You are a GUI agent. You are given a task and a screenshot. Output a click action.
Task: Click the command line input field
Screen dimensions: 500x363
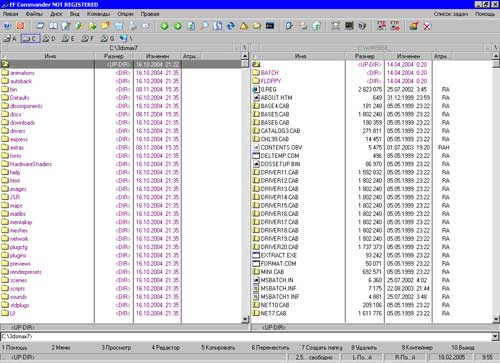(x=246, y=337)
